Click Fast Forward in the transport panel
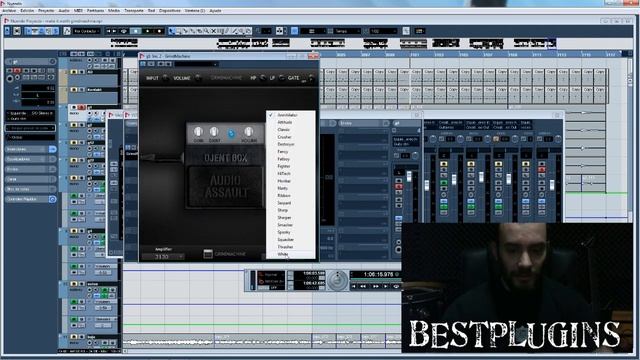The height and width of the screenshot is (360, 640). [x=375, y=287]
